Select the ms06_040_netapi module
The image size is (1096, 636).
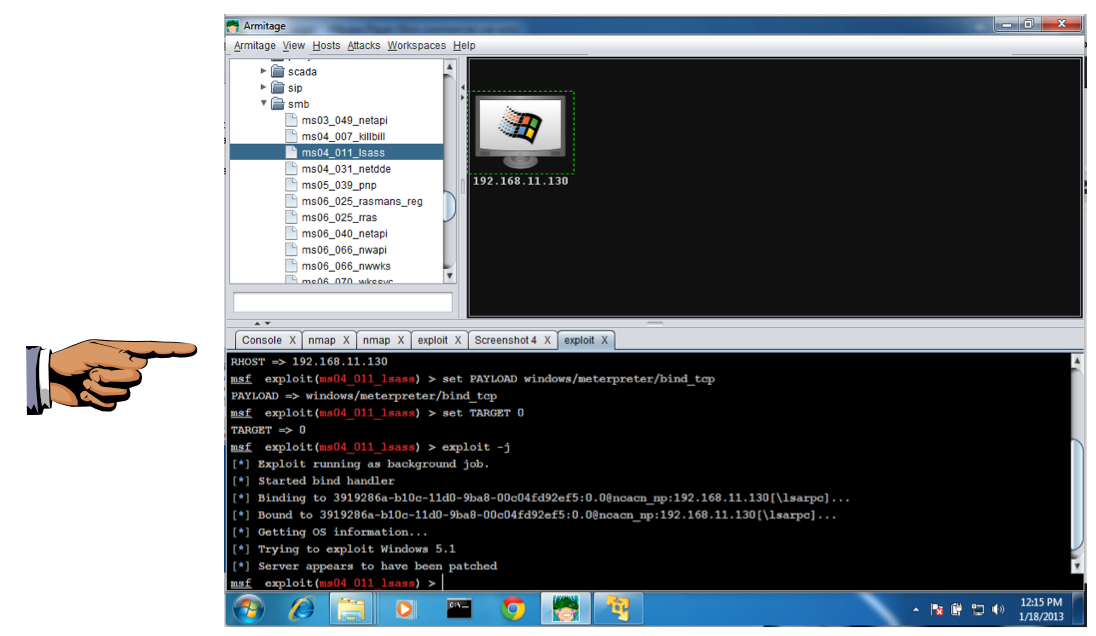345,233
